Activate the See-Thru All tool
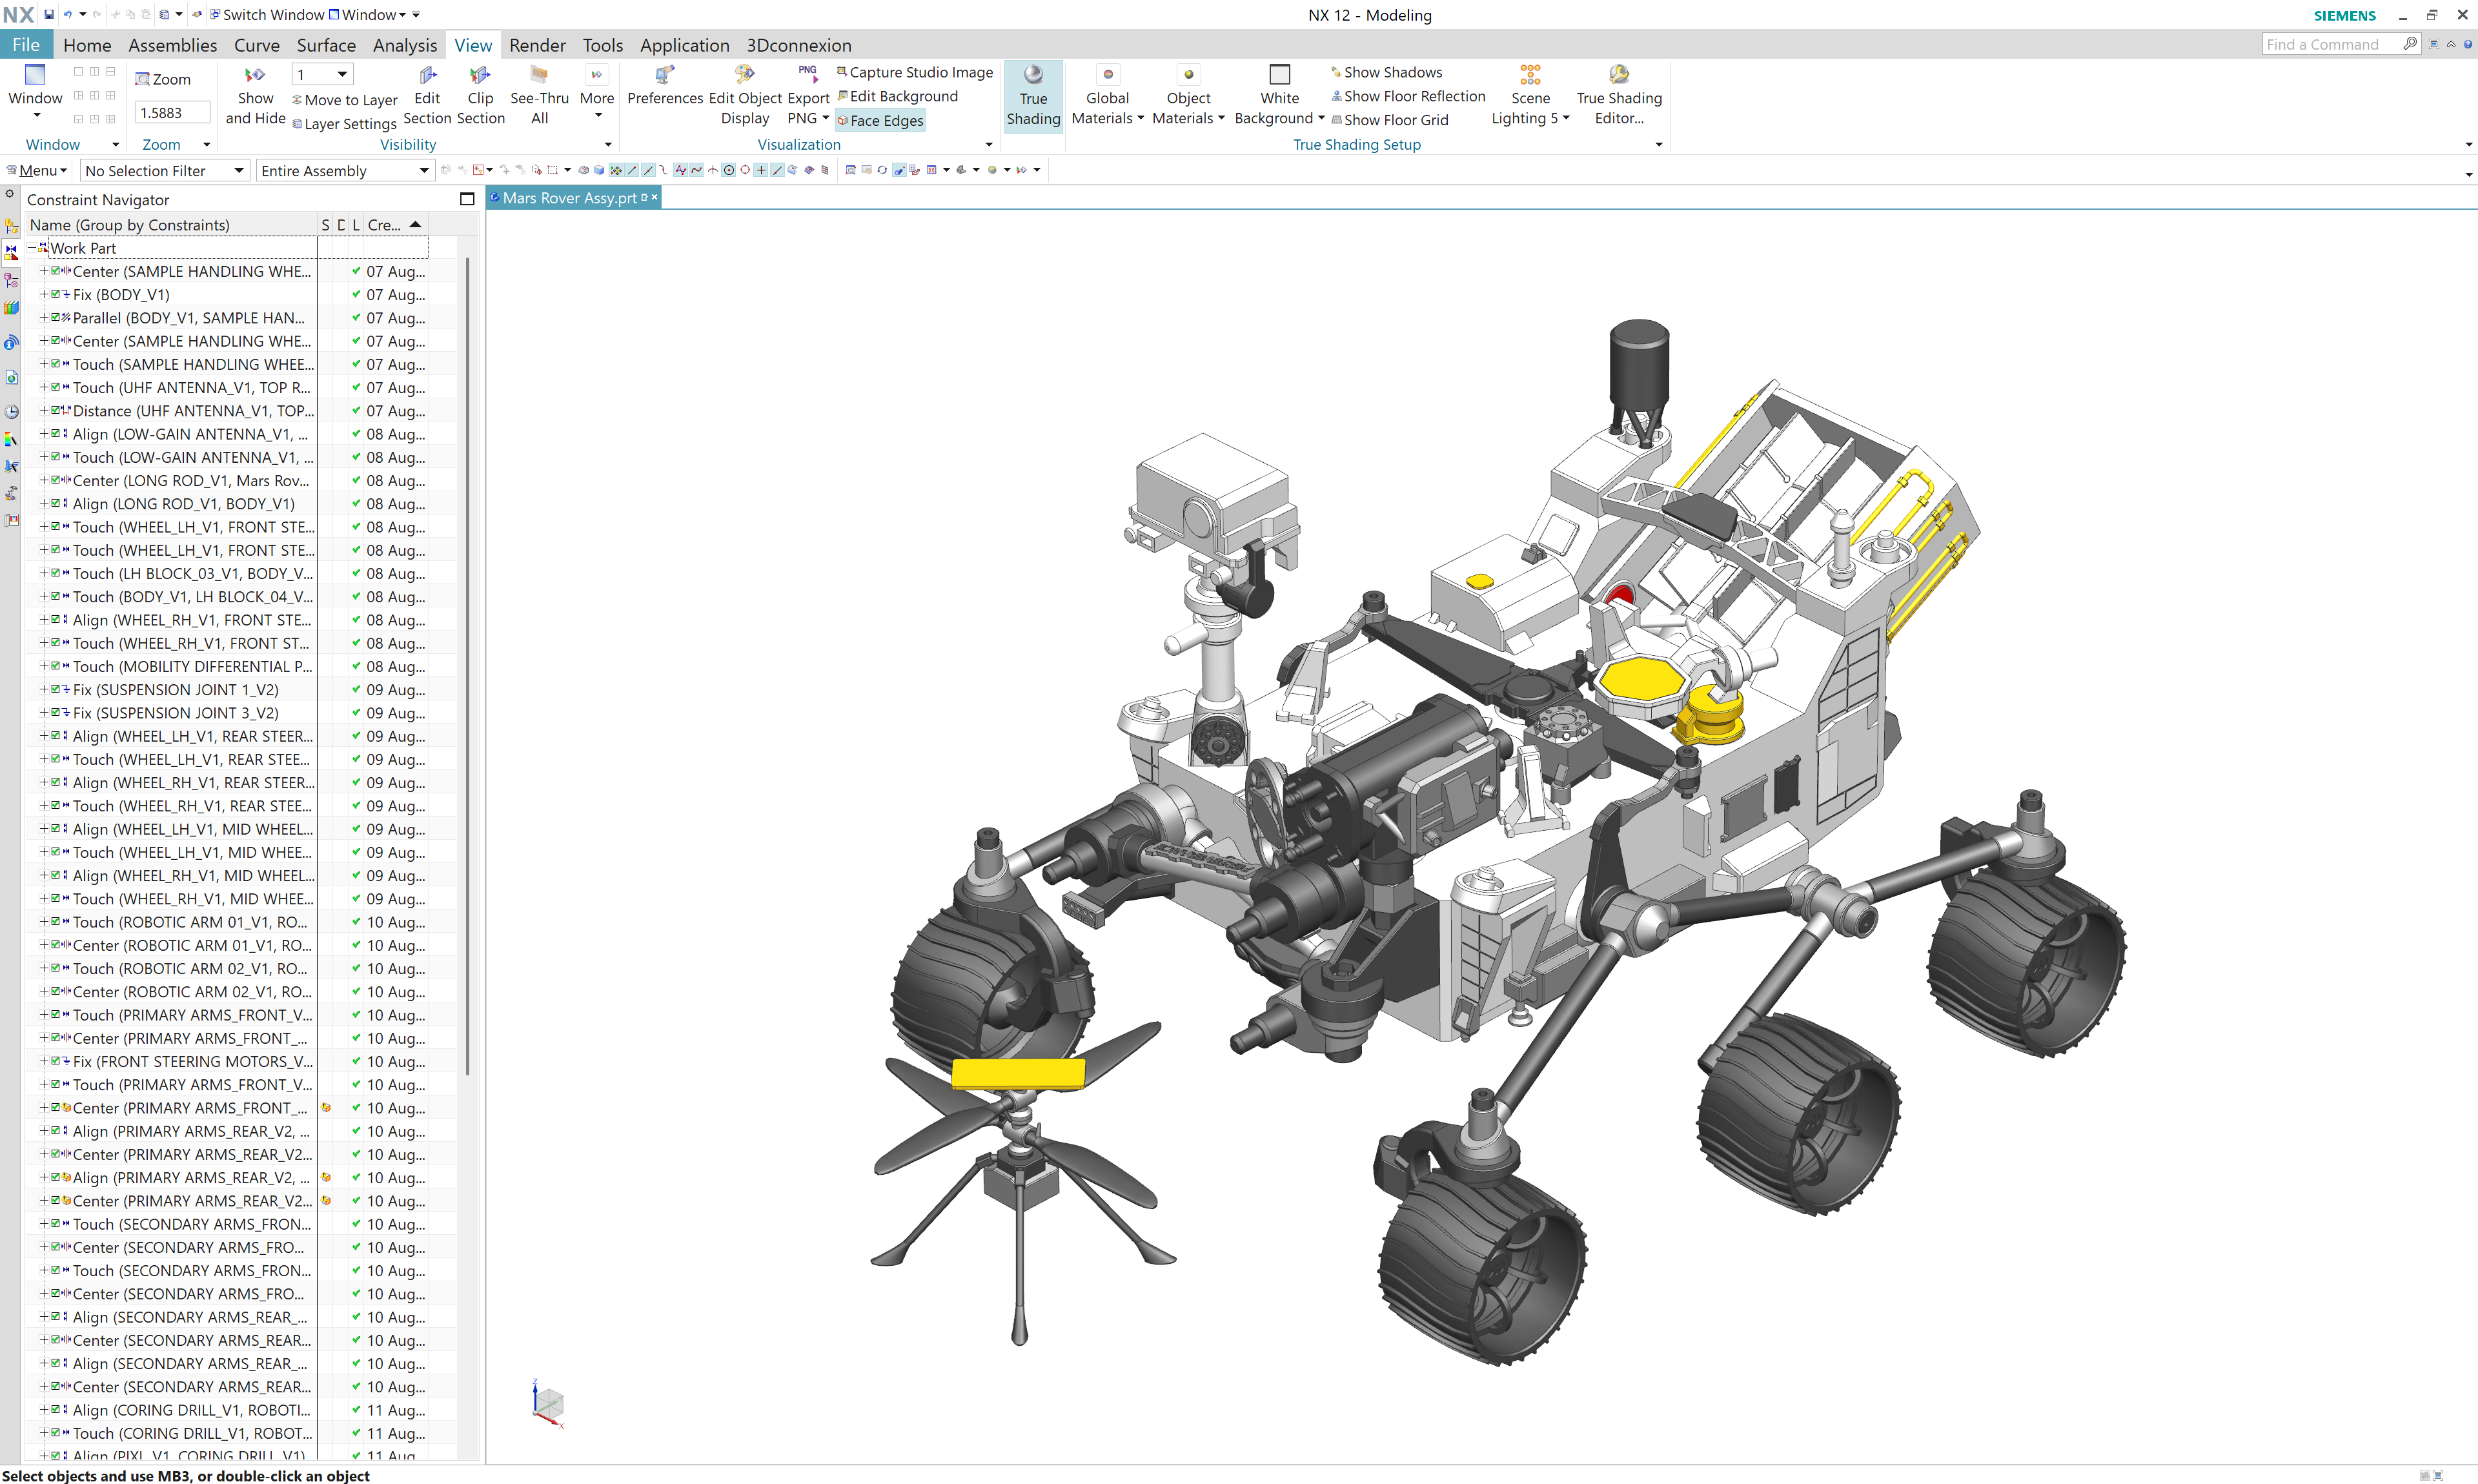Image resolution: width=2478 pixels, height=1484 pixels. pyautogui.click(x=539, y=95)
